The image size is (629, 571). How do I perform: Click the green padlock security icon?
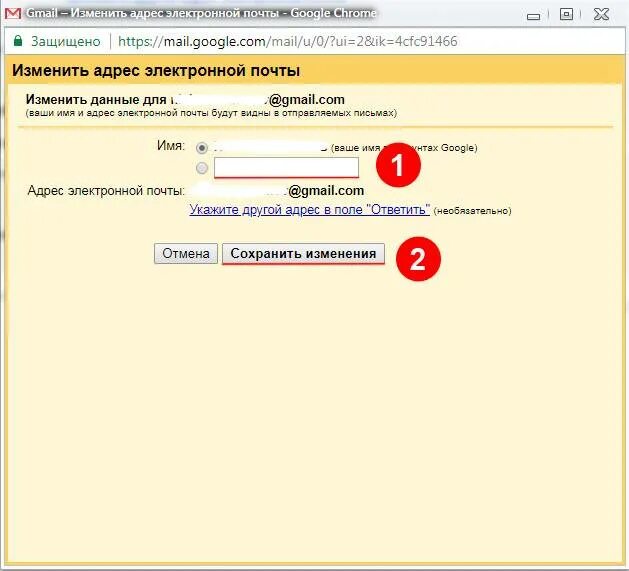(18, 41)
